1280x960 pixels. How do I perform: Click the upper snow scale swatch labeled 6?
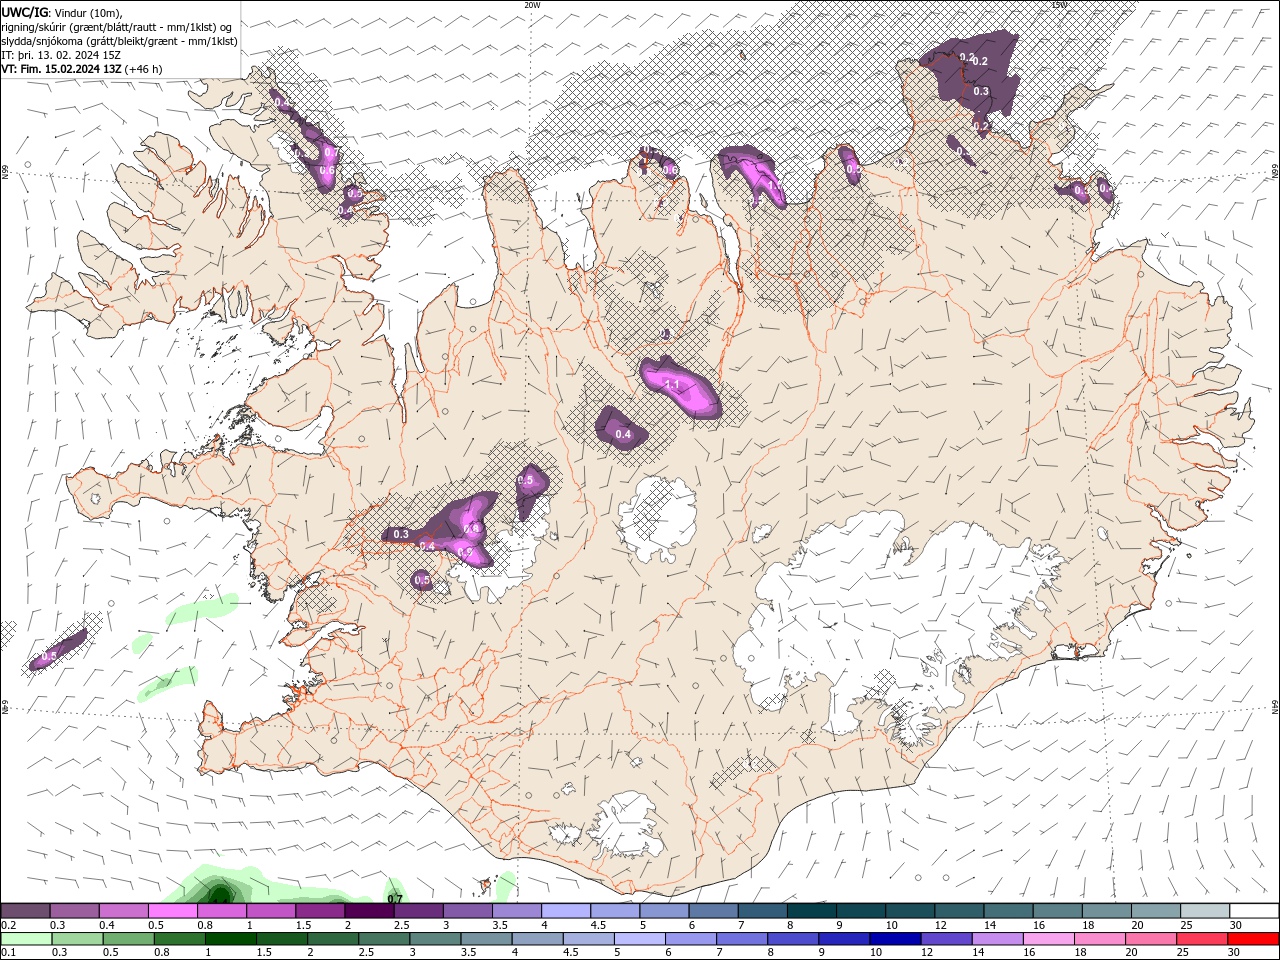tap(712, 910)
